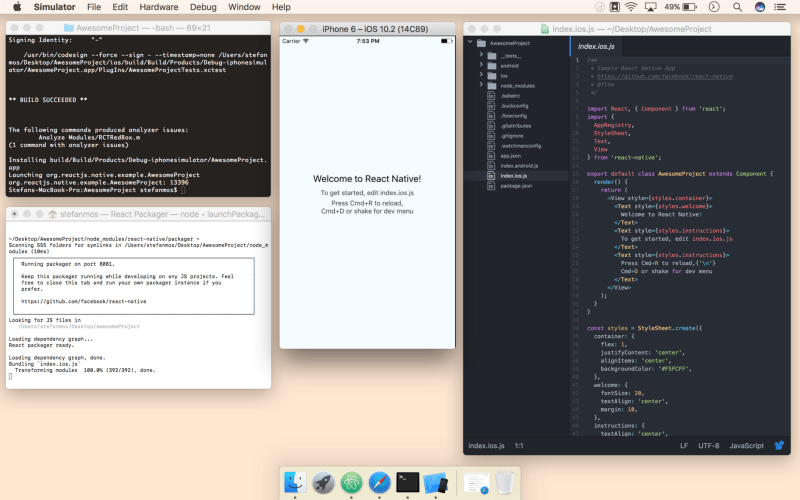This screenshot has width=800, height=500.
Task: Open the Edit menu
Action: pos(120,7)
